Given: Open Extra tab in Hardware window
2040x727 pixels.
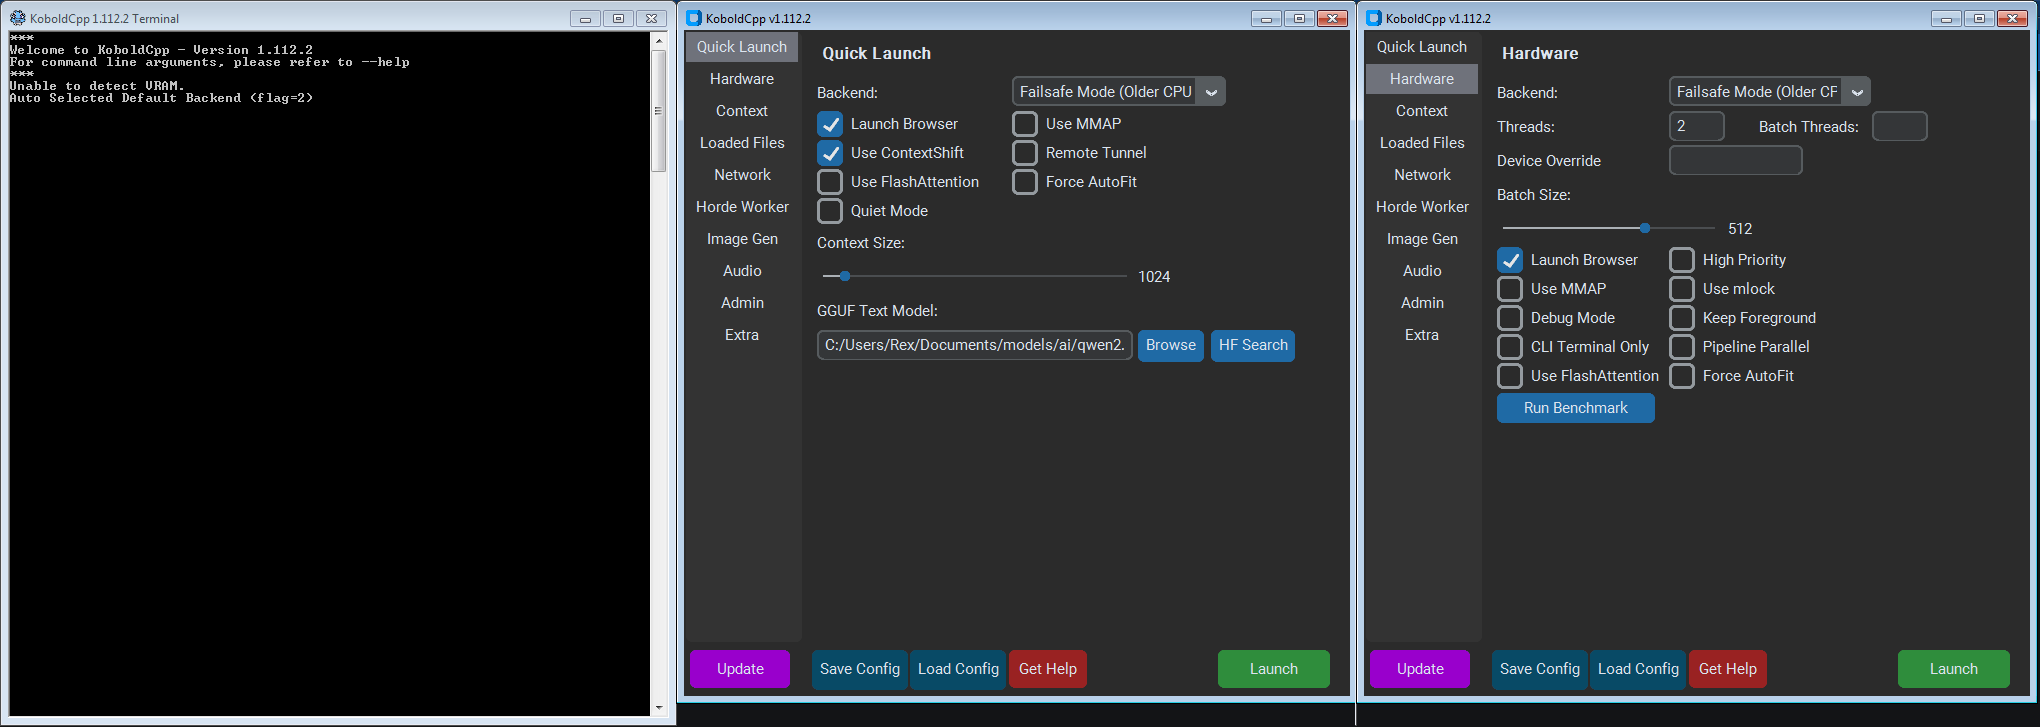Looking at the screenshot, I should [1422, 335].
